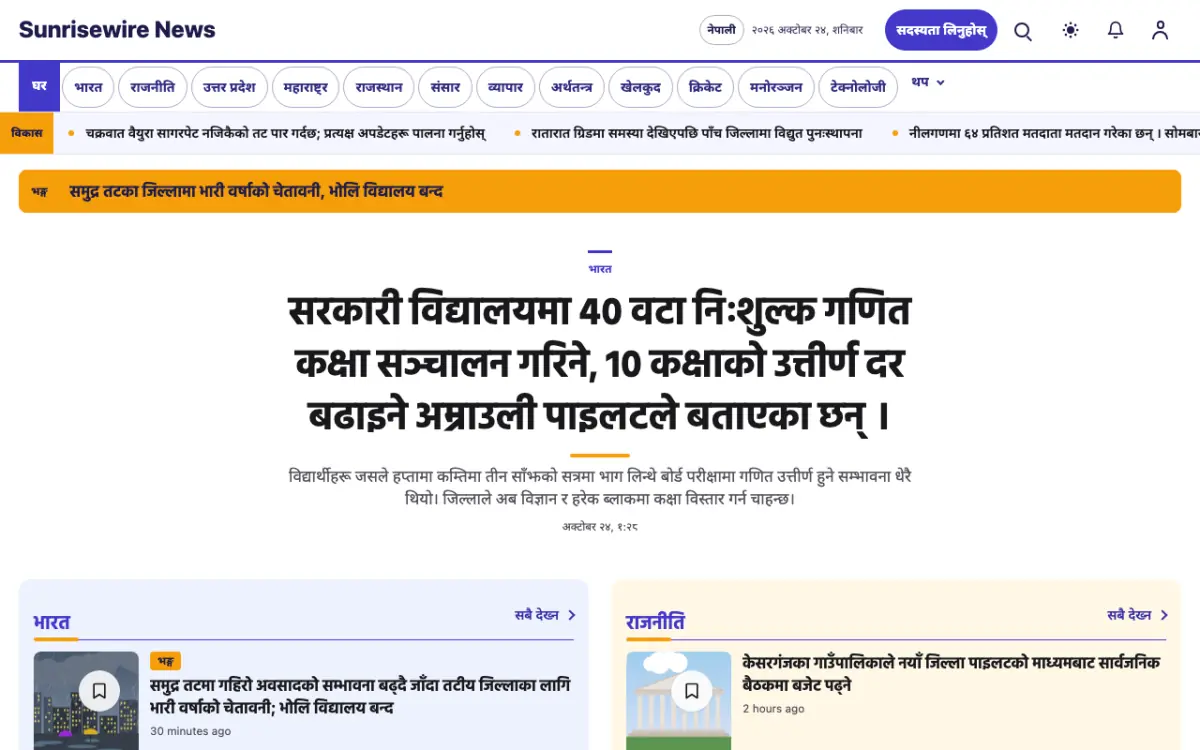
Task: Open the क्रिकेट navigation tab
Action: (x=706, y=87)
